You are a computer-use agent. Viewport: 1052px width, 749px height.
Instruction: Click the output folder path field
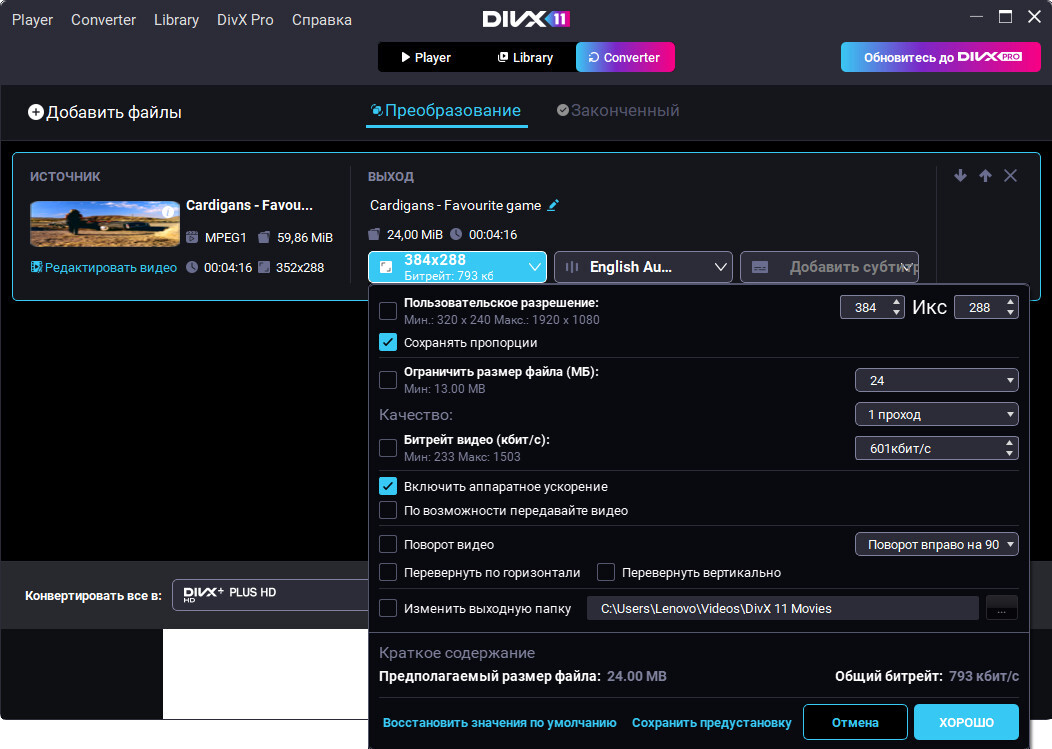pyautogui.click(x=782, y=608)
